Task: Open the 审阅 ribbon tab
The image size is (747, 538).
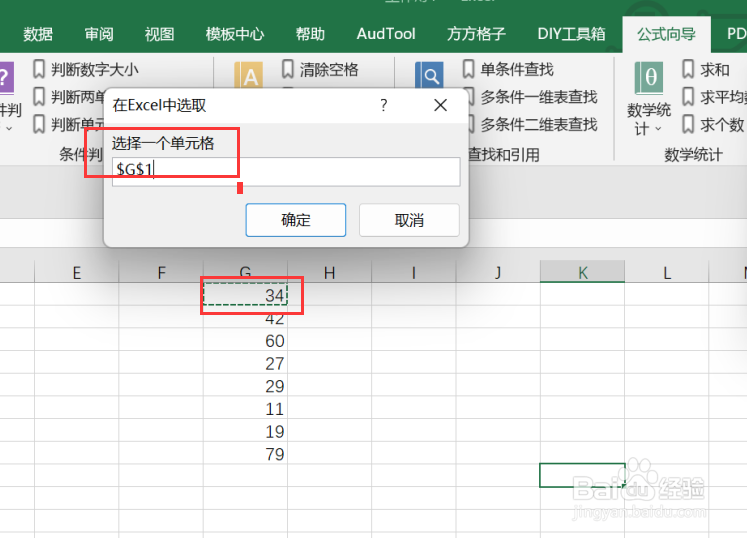Action: (x=99, y=34)
